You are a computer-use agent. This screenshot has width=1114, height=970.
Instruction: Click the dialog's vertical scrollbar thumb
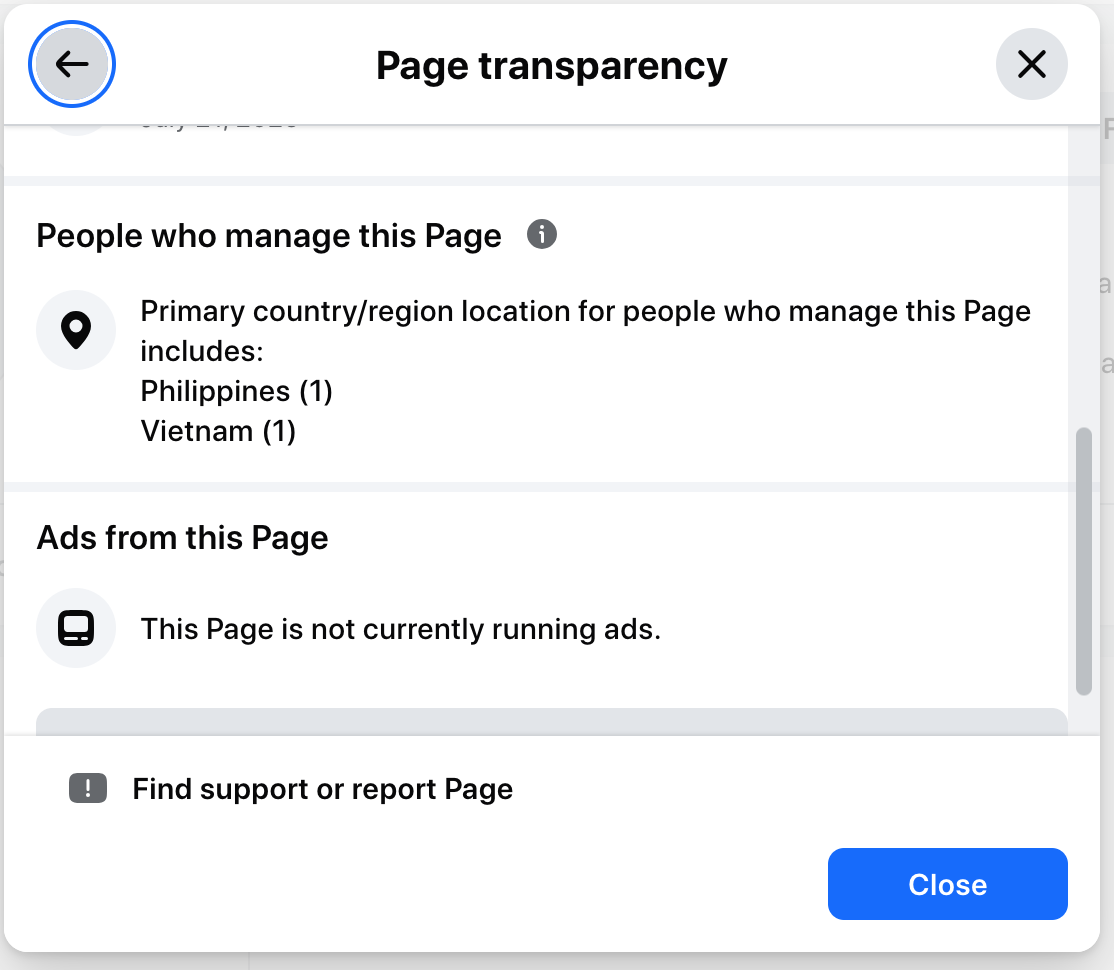click(1083, 560)
